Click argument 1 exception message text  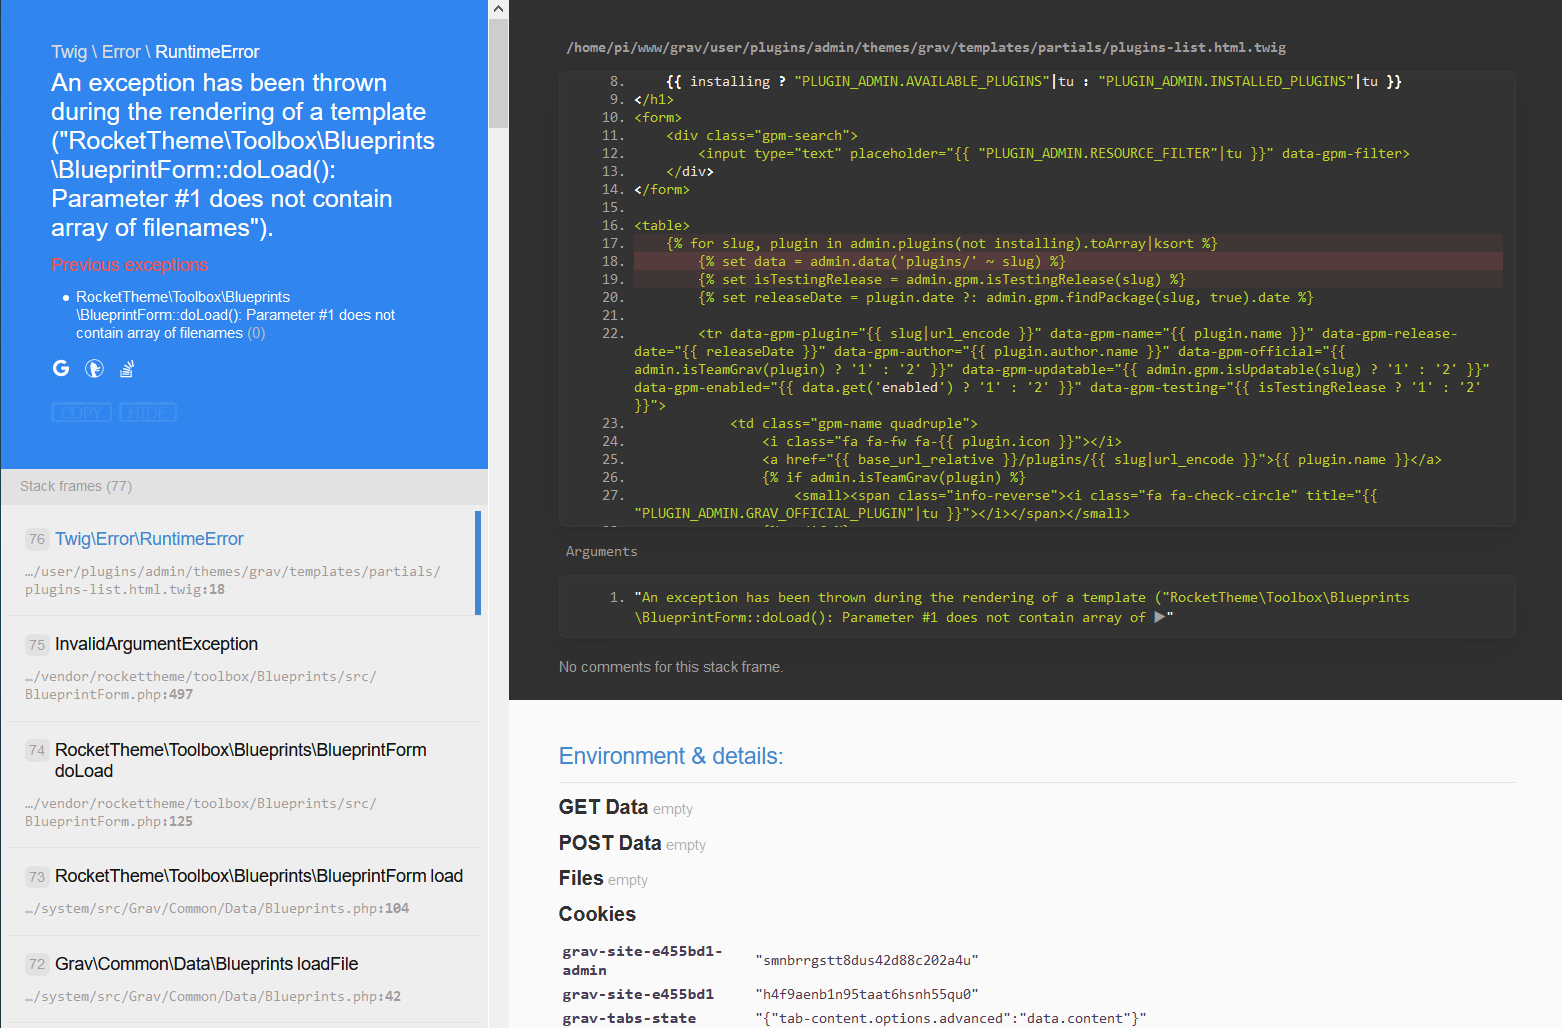pyautogui.click(x=1022, y=607)
